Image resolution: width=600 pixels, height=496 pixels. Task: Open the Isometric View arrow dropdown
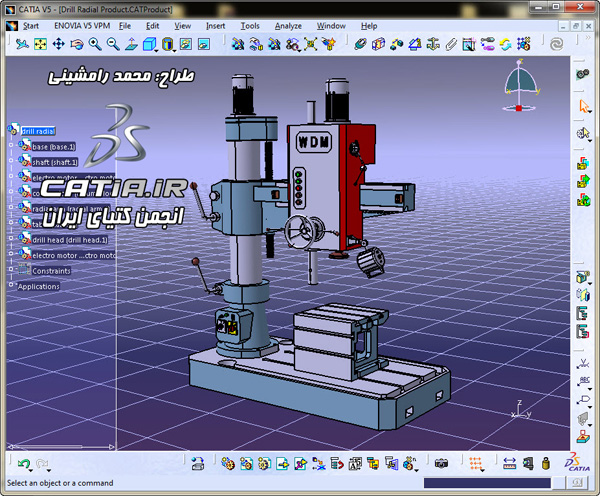pyautogui.click(x=156, y=50)
